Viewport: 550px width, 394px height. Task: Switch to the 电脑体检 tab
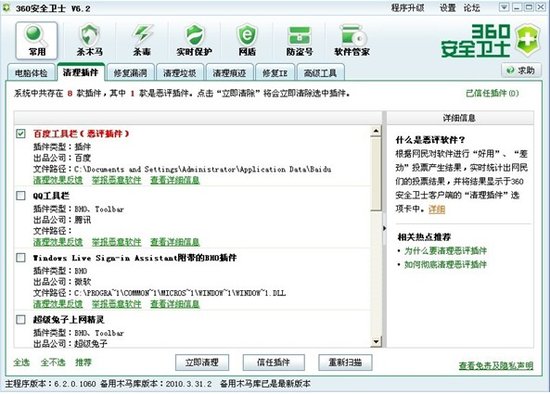pyautogui.click(x=31, y=73)
